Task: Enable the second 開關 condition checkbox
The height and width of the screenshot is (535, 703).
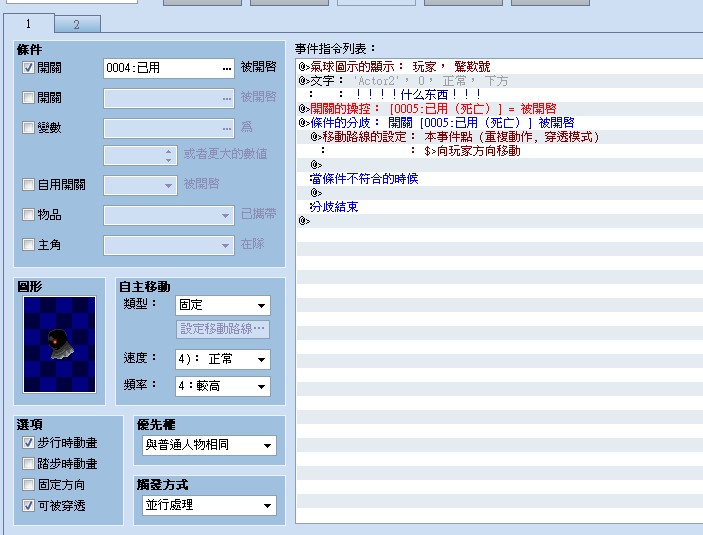Action: pos(28,97)
